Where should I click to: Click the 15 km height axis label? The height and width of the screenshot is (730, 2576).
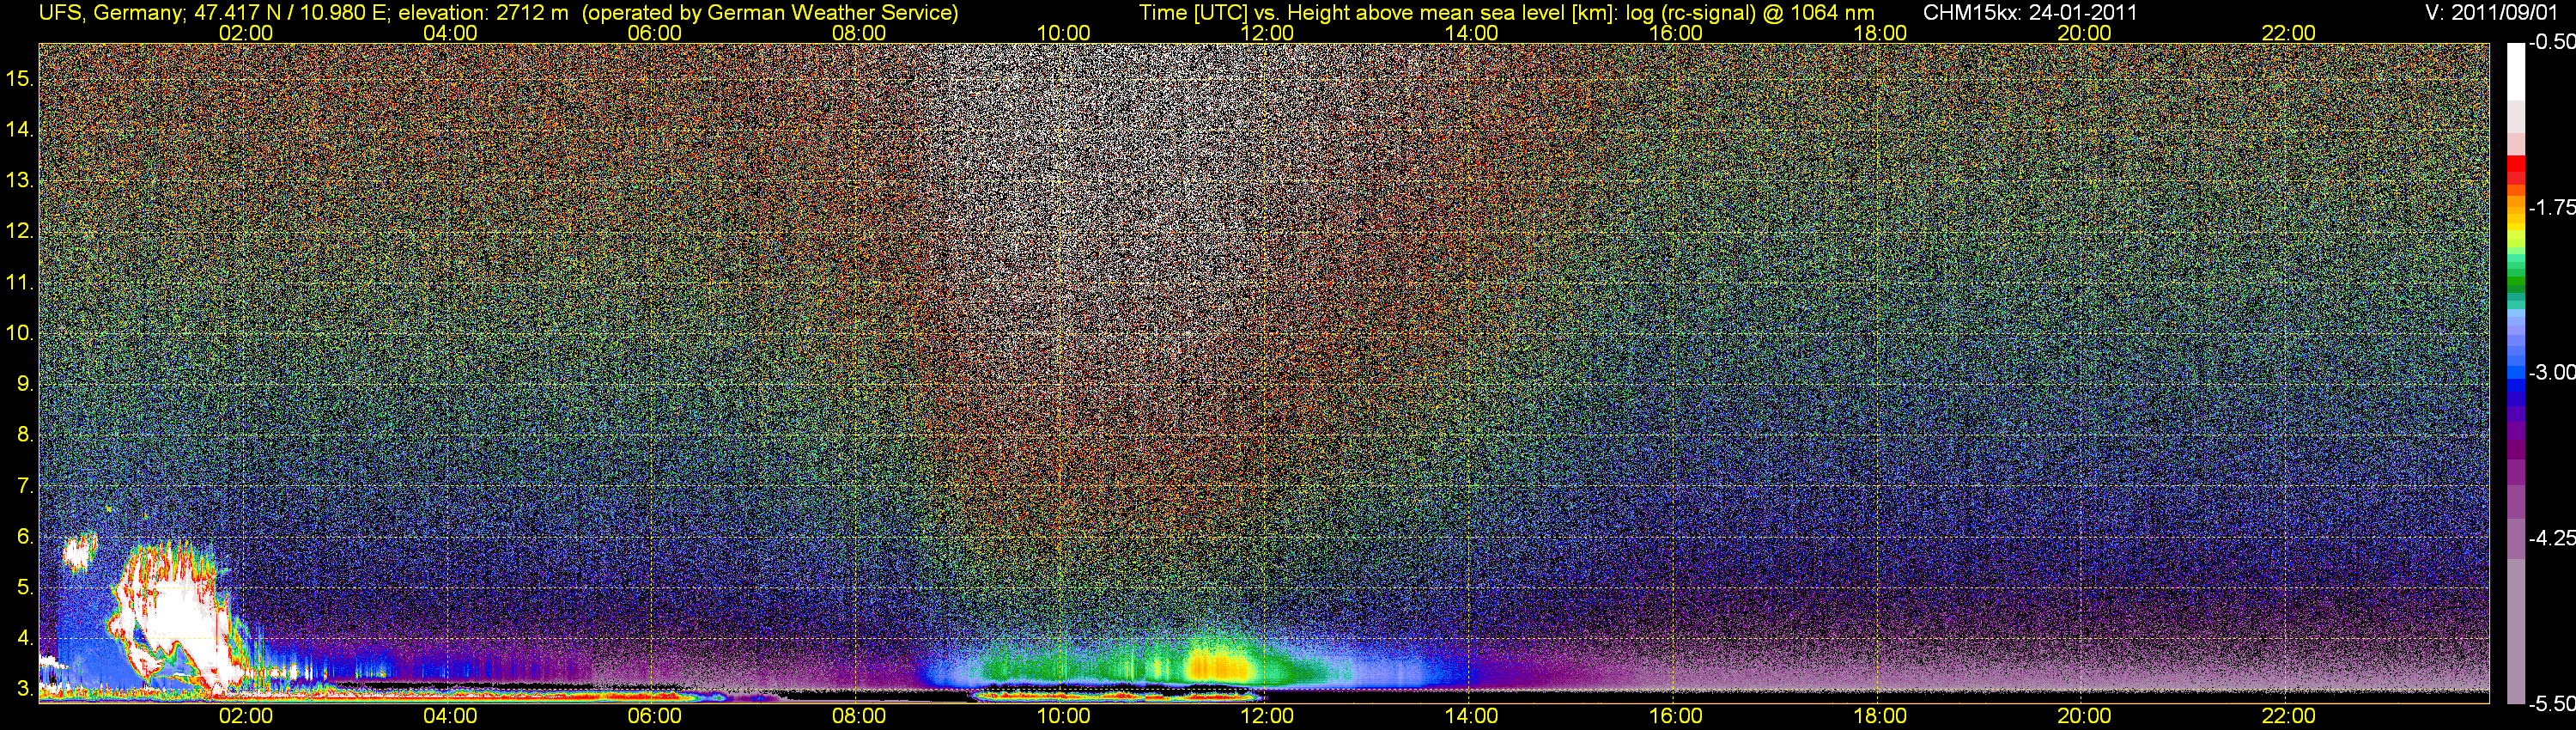20,79
